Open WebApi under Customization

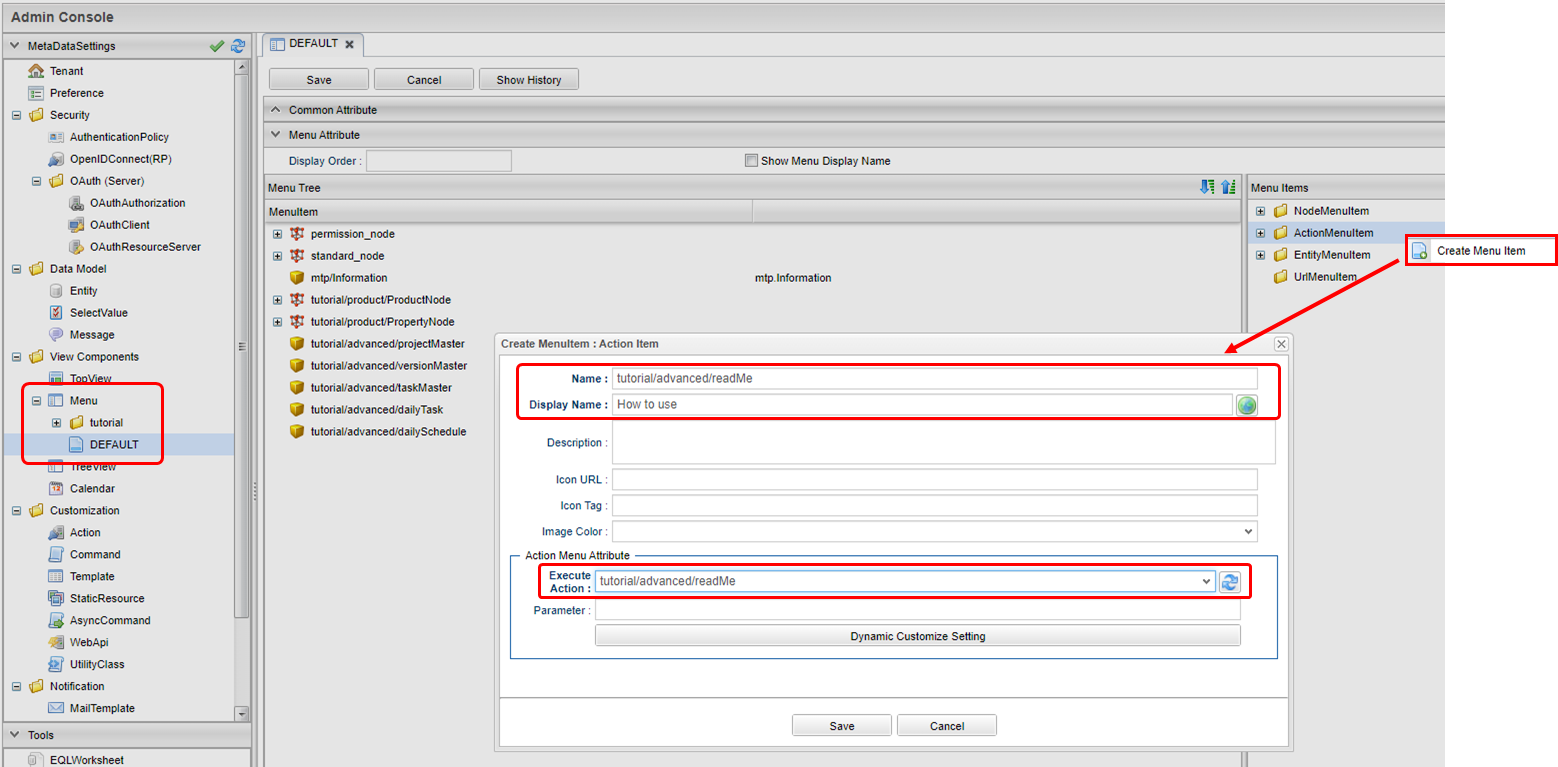(x=89, y=643)
